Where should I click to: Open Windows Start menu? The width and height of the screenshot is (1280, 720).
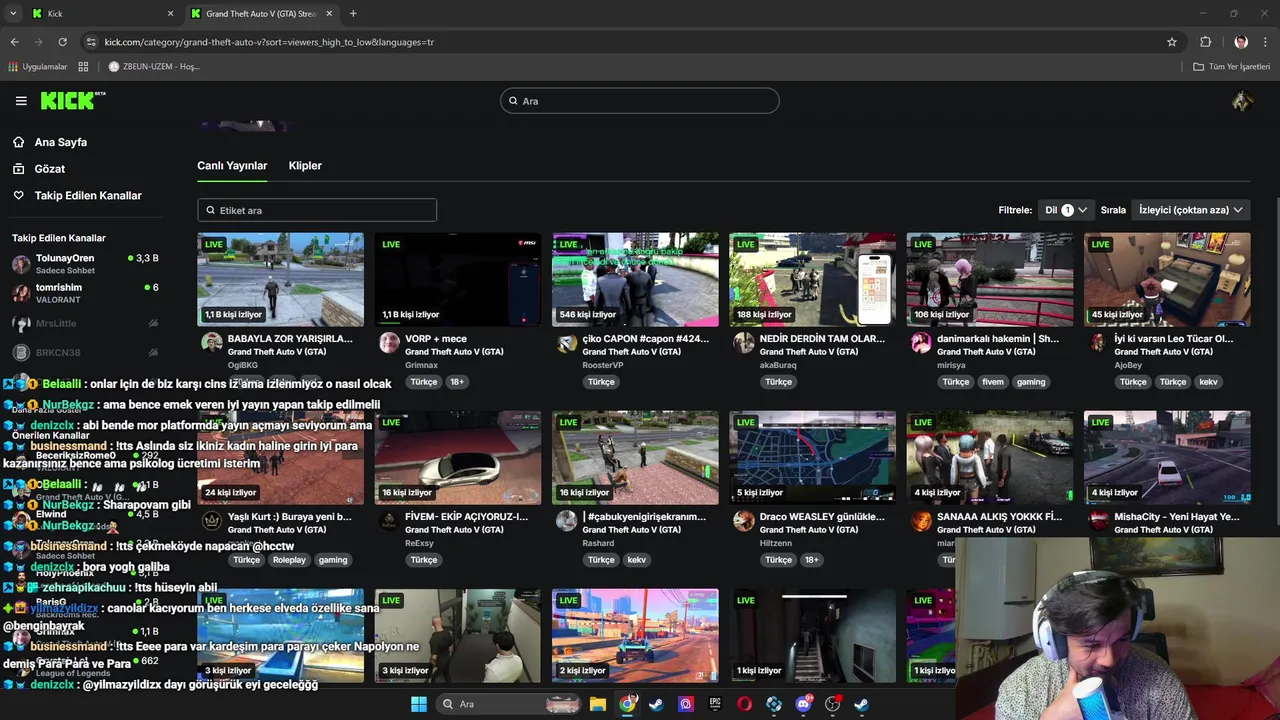pos(419,704)
